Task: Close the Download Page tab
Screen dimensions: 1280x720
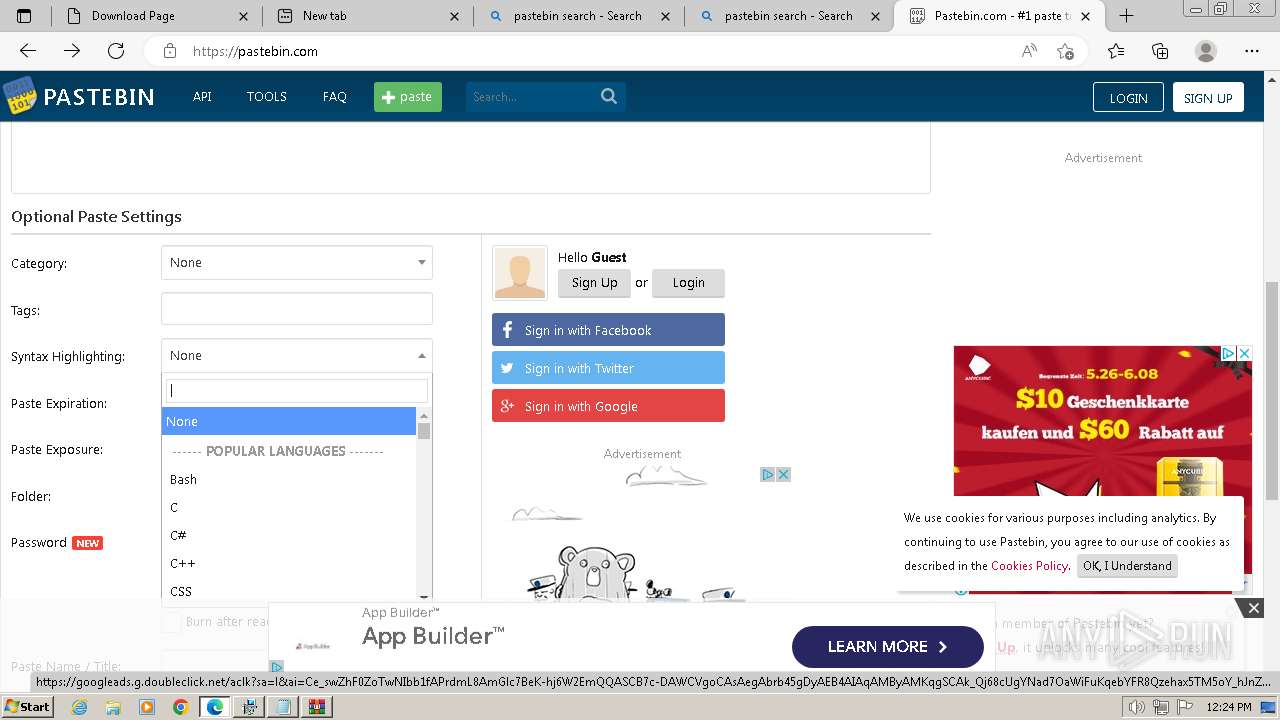Action: (x=244, y=16)
